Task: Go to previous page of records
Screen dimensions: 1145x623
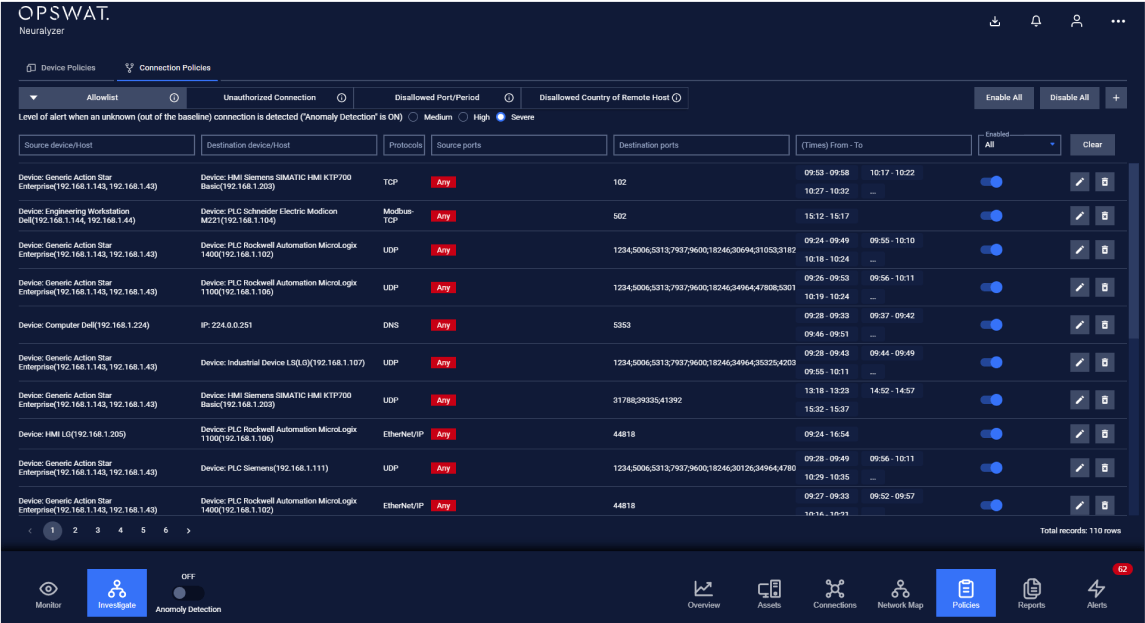Action: 30,531
